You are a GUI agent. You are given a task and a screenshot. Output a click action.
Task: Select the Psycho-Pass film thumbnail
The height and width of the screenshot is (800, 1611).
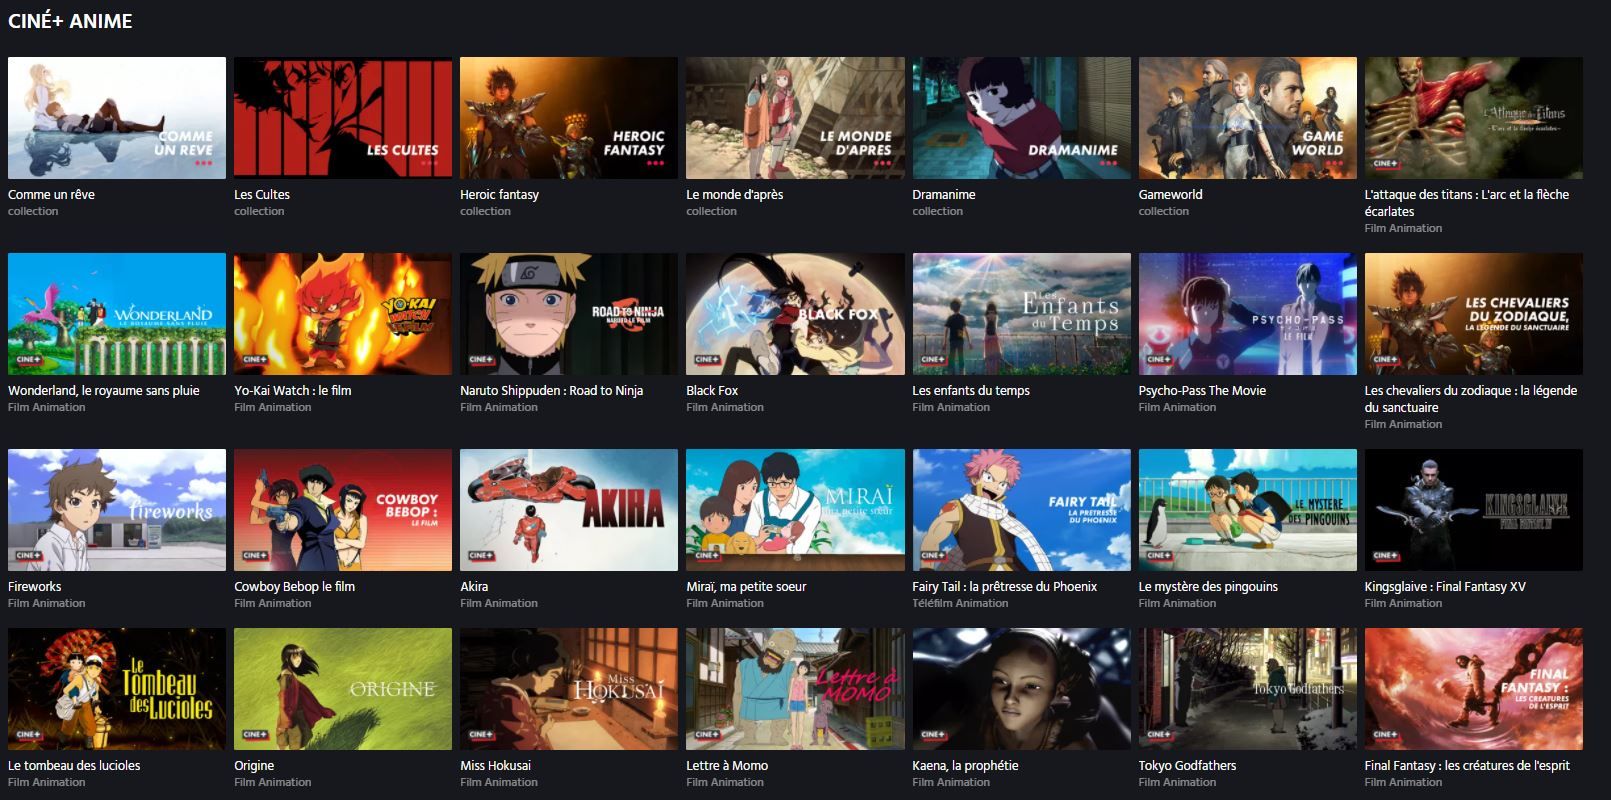(x=1247, y=314)
